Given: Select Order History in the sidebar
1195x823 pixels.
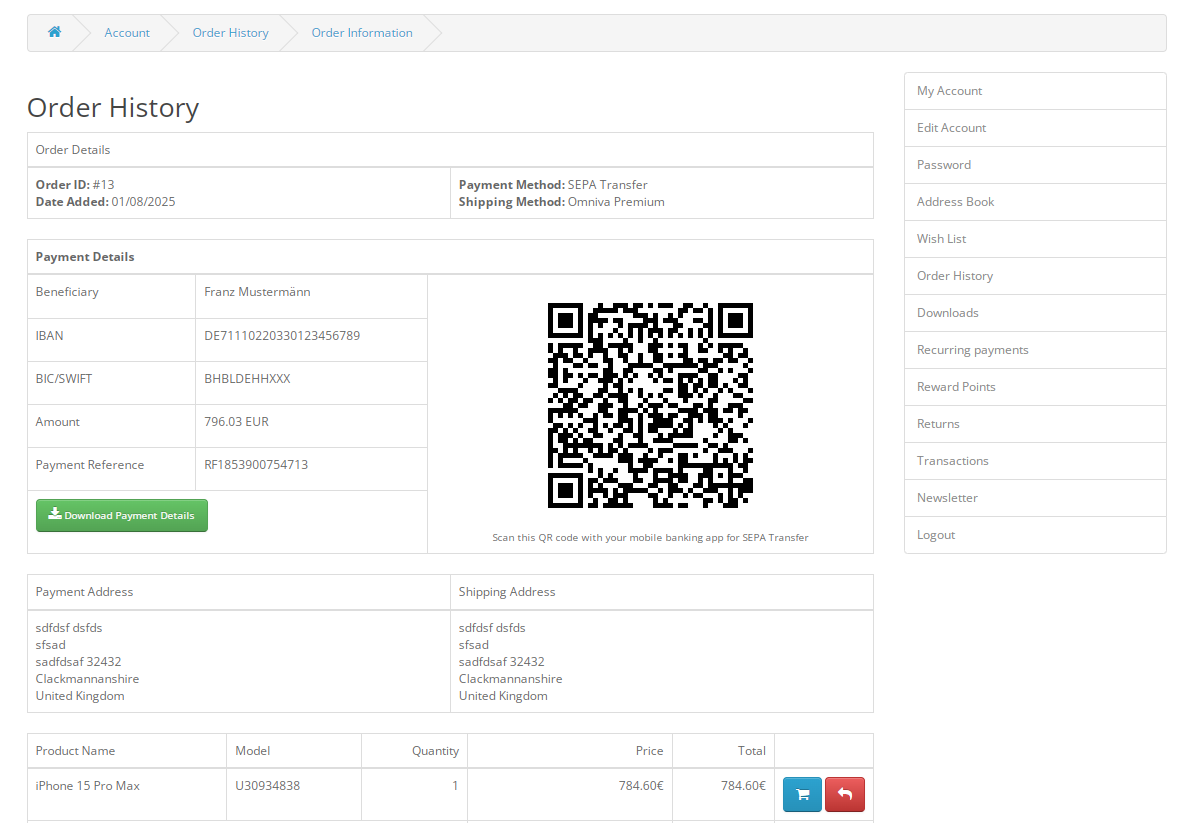Looking at the screenshot, I should tap(1035, 276).
